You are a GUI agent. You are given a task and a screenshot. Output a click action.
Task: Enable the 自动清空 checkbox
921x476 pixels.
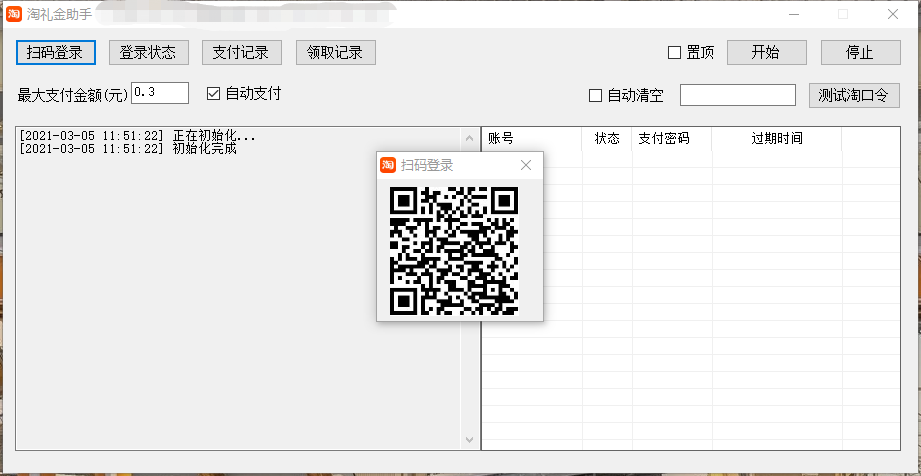click(x=595, y=96)
